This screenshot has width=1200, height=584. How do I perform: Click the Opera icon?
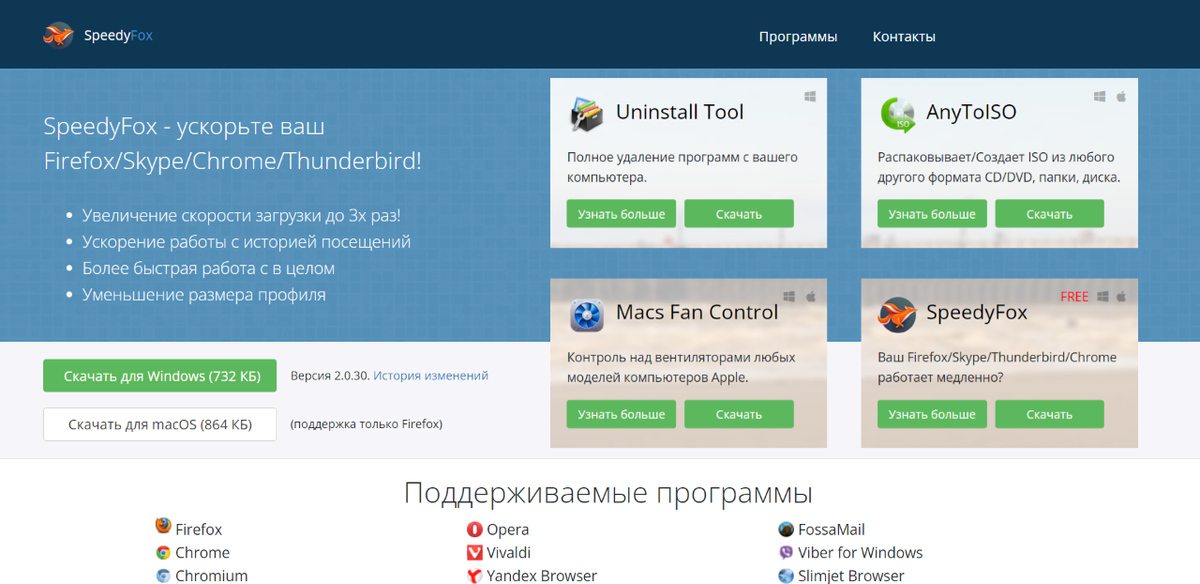click(475, 529)
